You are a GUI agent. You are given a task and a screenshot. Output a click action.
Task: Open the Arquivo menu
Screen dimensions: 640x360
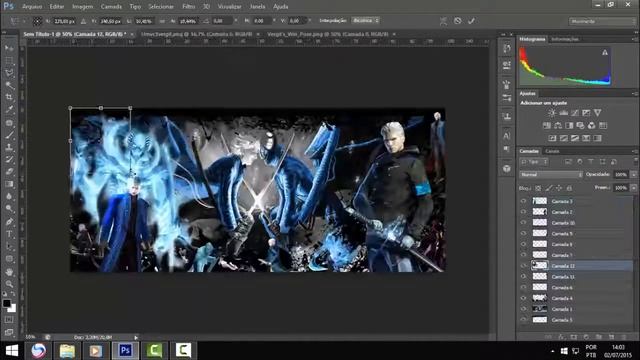(x=32, y=7)
